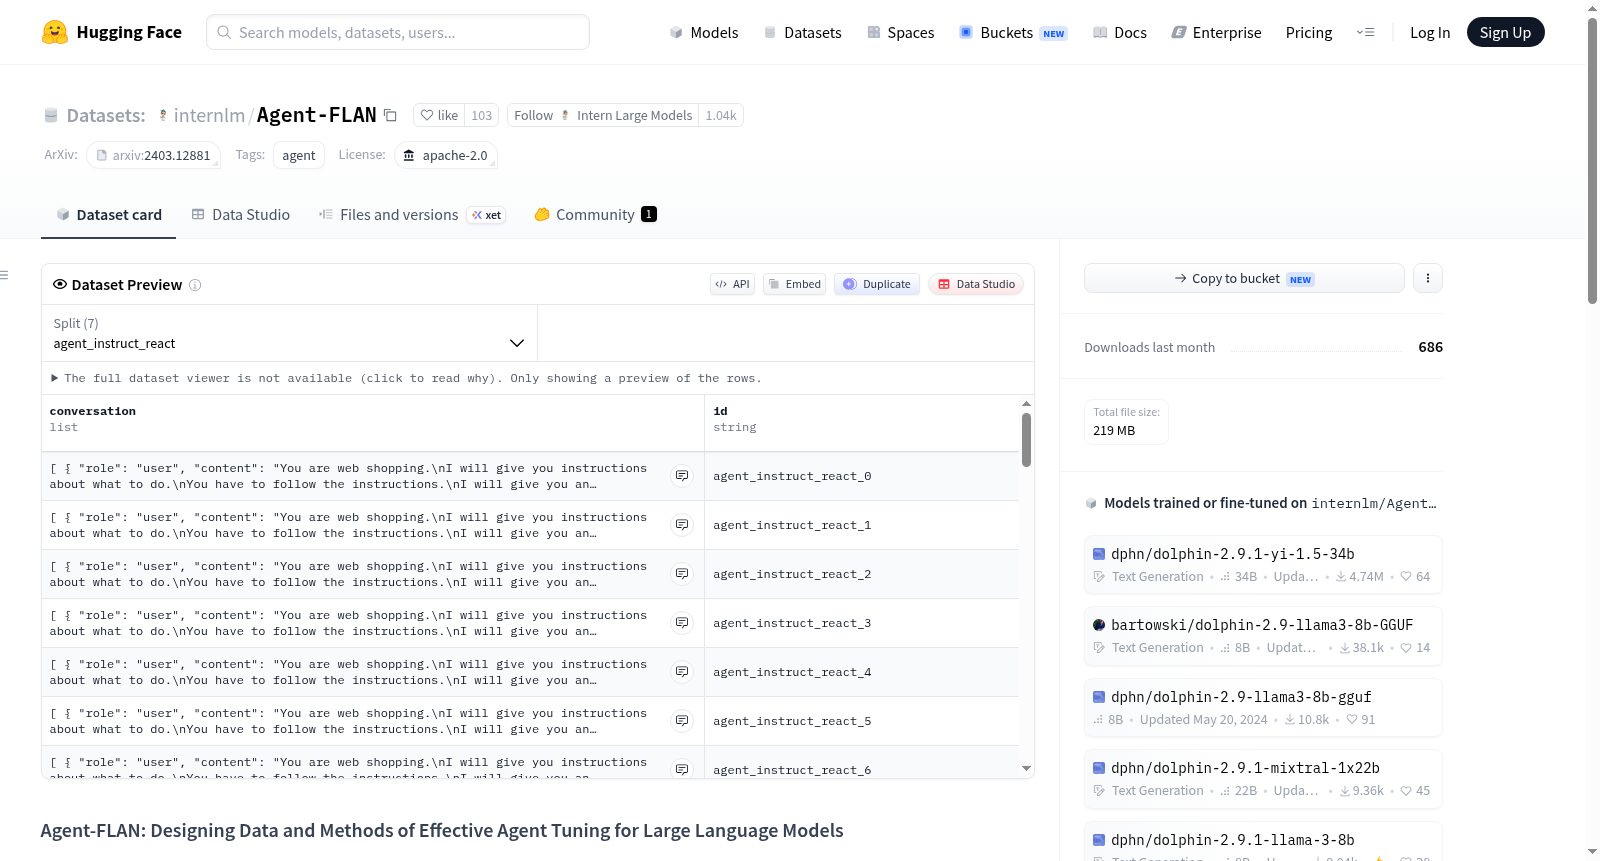
Task: Open model bartowski/dolphin-2.9-llama3-8b-GGUF
Action: pos(1263,636)
